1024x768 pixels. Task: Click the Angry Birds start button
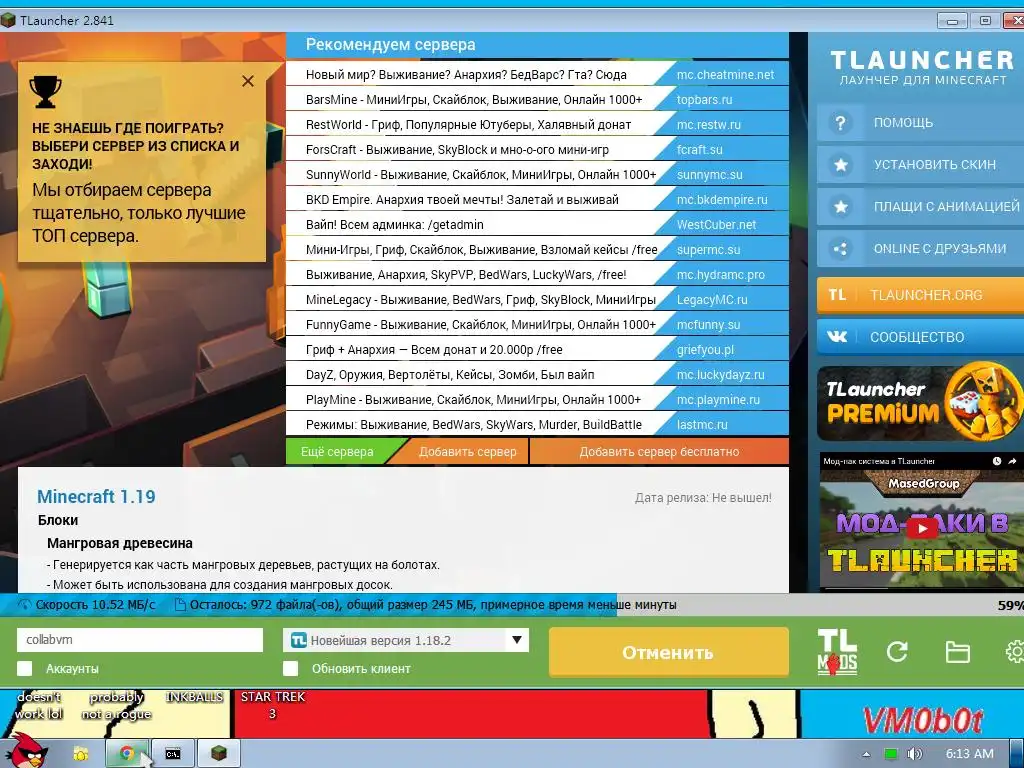click(x=29, y=751)
